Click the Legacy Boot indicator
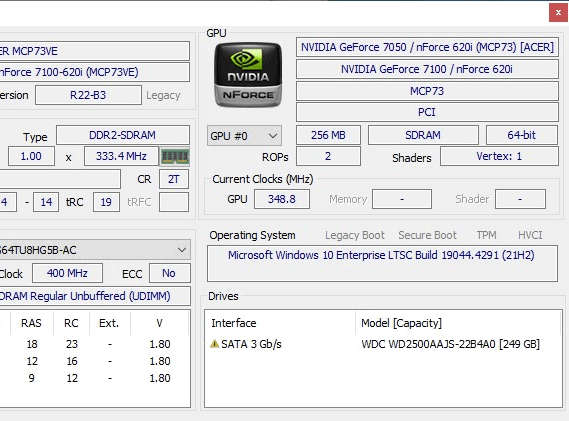Screen dimensions: 569x421 coord(355,235)
